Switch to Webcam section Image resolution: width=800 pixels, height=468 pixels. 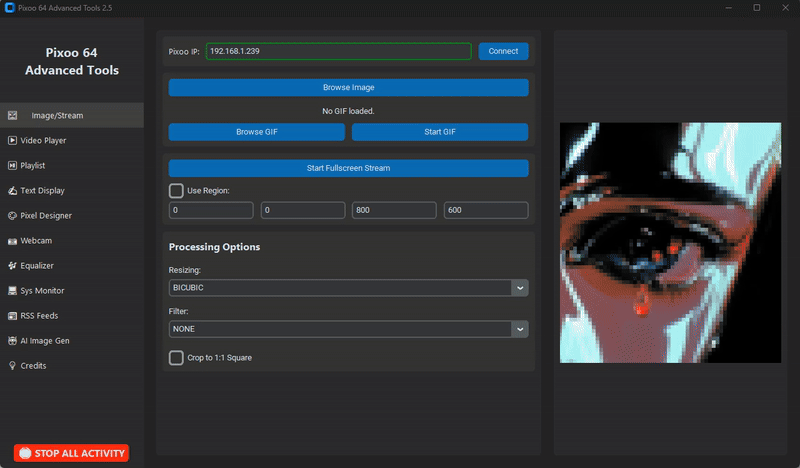click(x=71, y=240)
